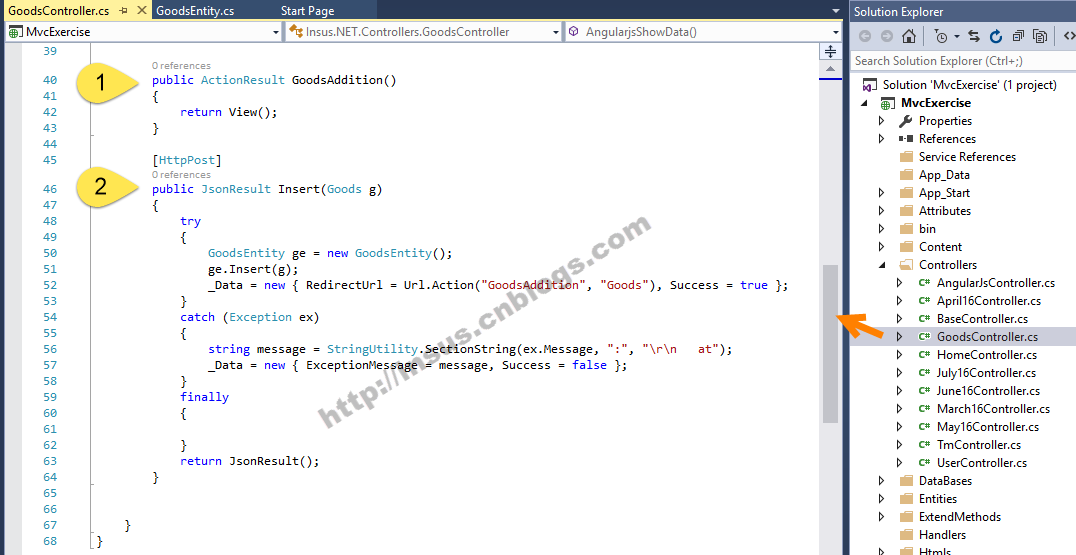Viewport: 1076px width, 555px height.
Task: Refresh Solution Explorer
Action: (x=996, y=36)
